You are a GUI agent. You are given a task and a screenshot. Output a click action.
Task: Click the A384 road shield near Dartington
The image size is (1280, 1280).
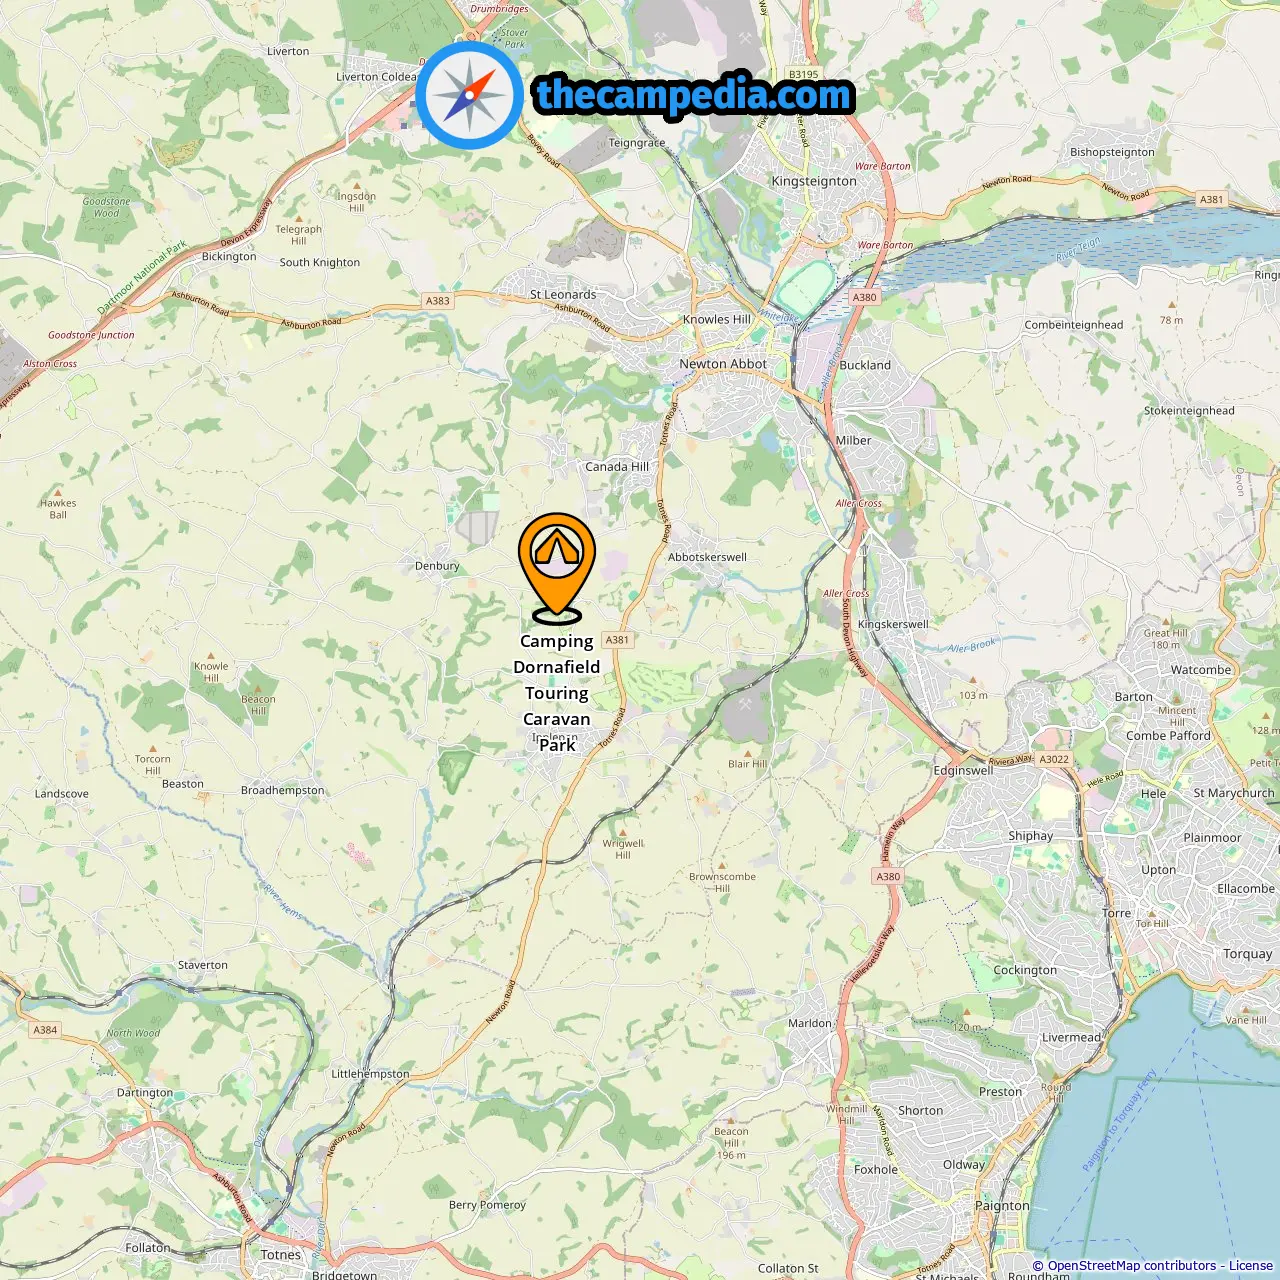tap(45, 1029)
